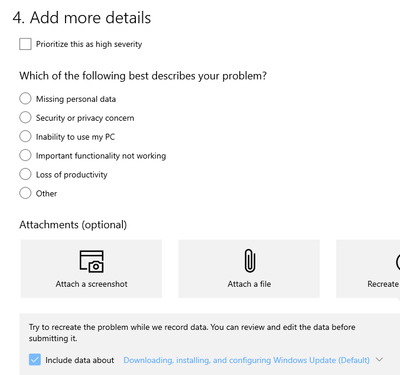
Task: Click the Attachments (optional) heading
Action: [x=73, y=225]
